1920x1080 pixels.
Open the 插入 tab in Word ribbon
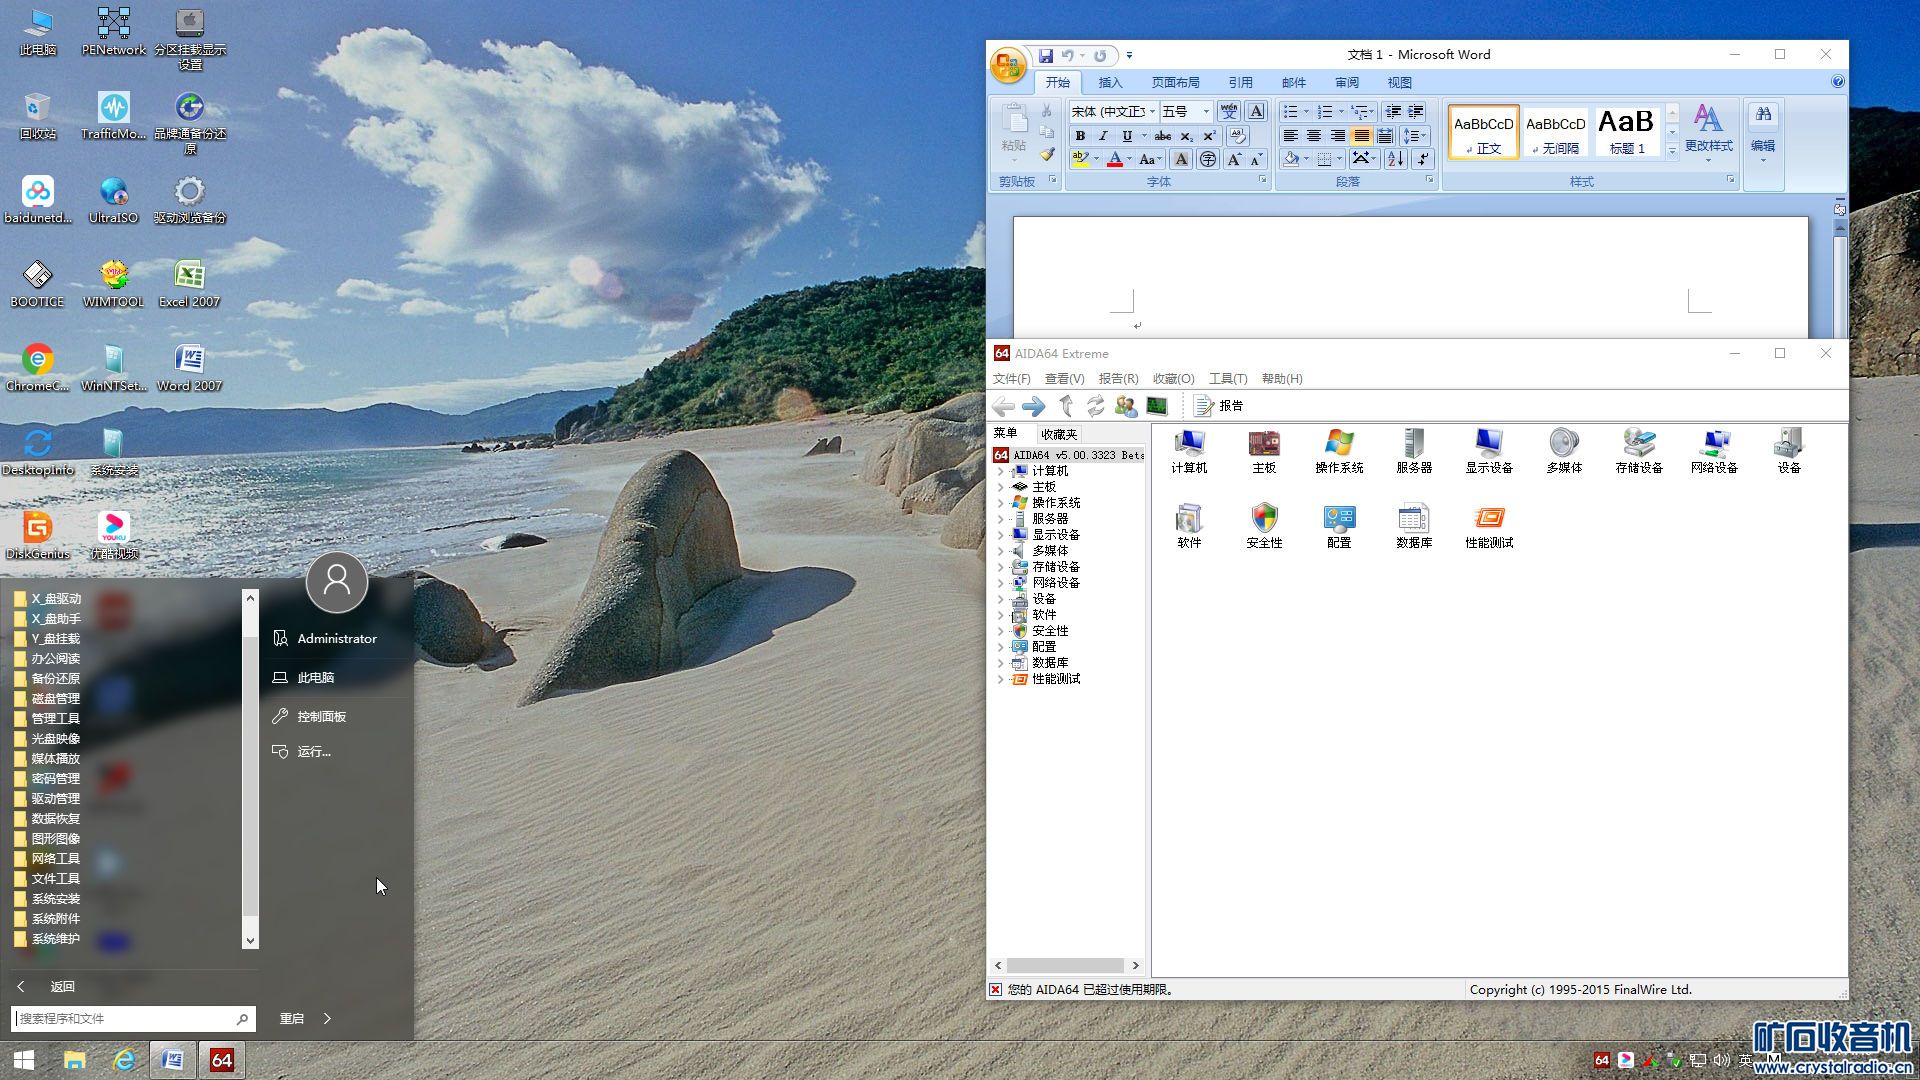click(x=1110, y=83)
